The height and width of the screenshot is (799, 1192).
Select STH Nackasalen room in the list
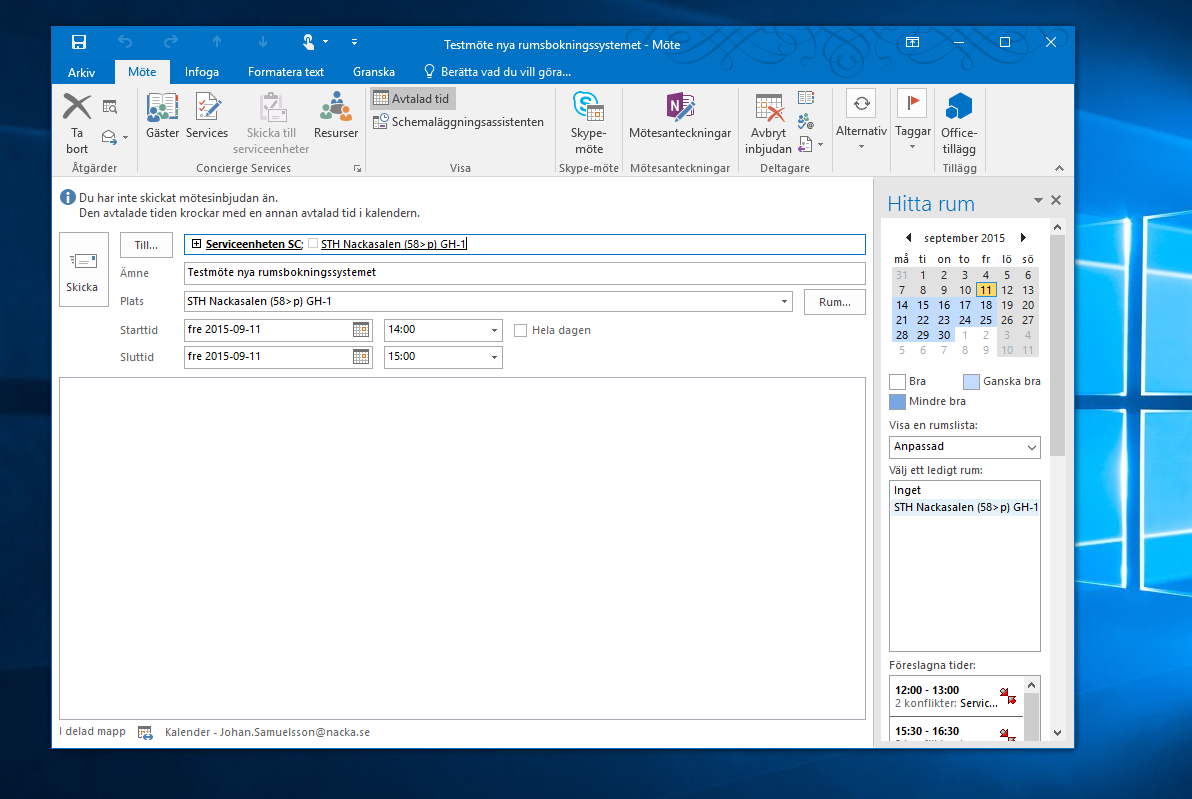964,507
